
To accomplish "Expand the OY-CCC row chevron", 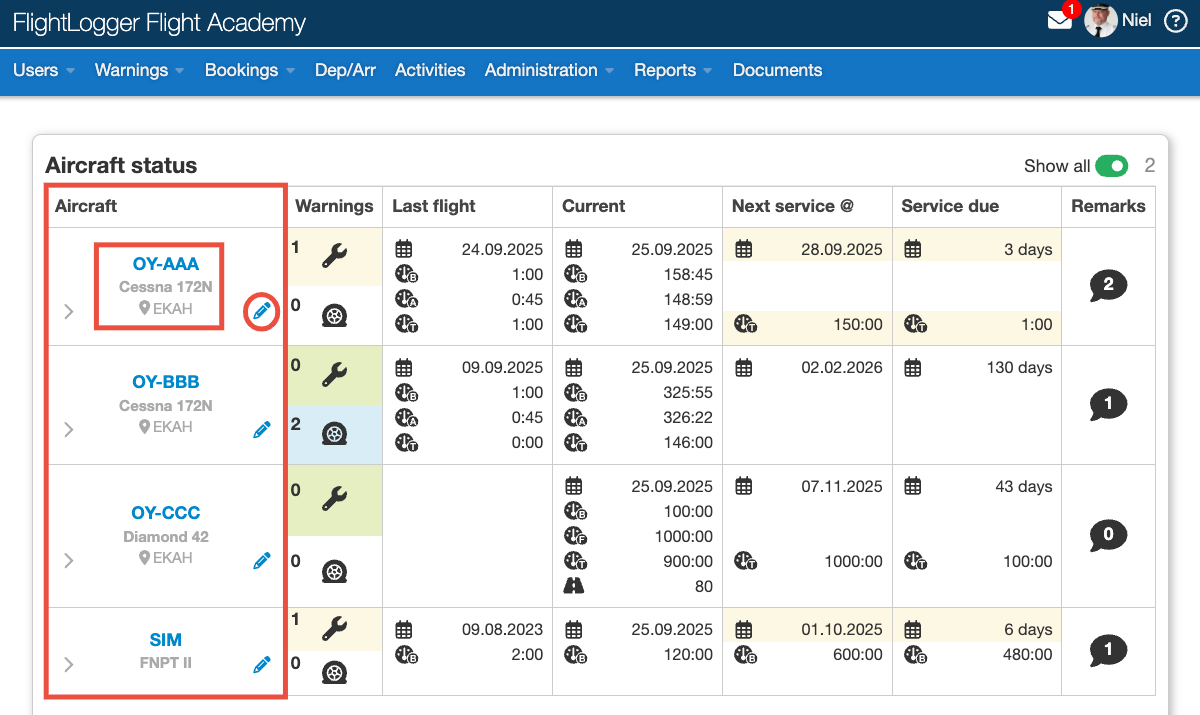I will [68, 560].
